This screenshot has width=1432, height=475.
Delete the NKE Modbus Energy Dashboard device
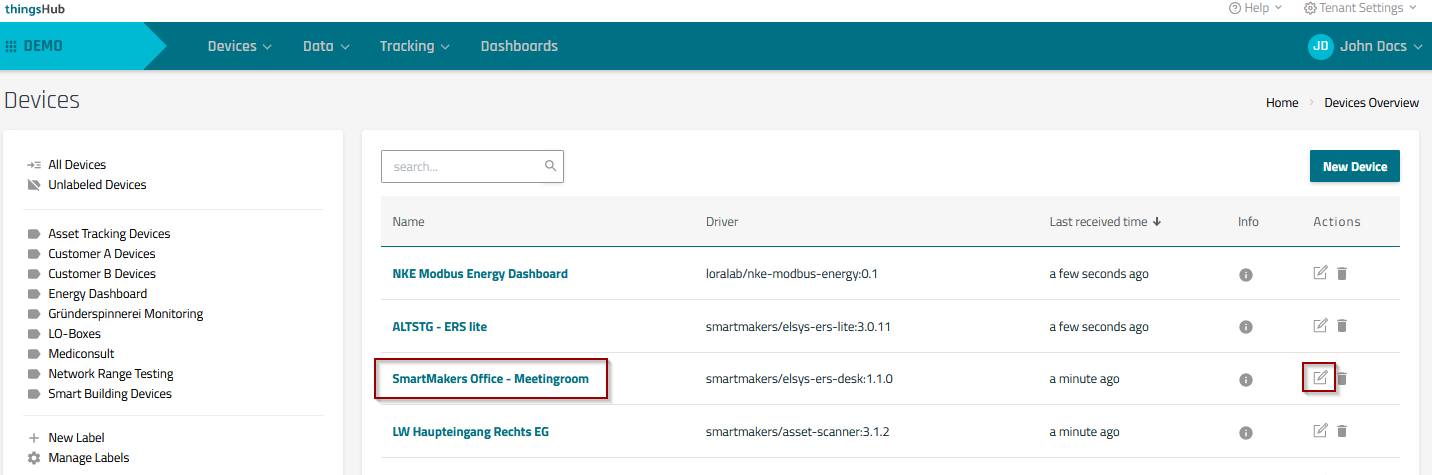click(x=1342, y=273)
